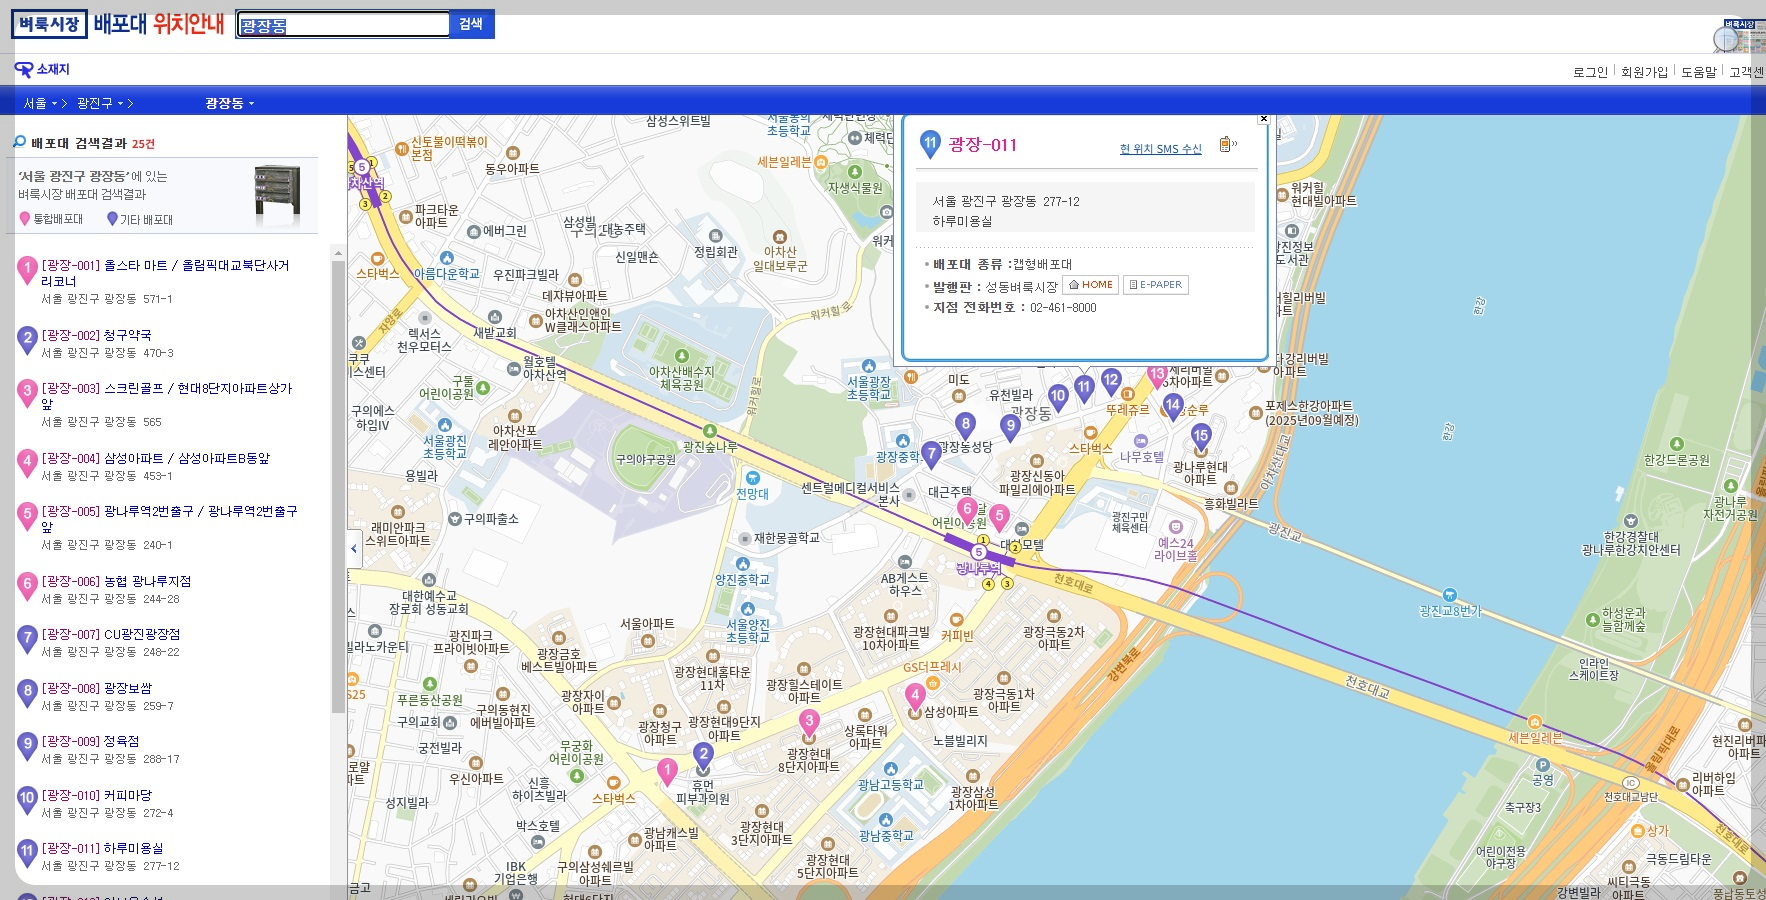
Task: Click the 배포대 위치안내 title
Action: coord(159,24)
